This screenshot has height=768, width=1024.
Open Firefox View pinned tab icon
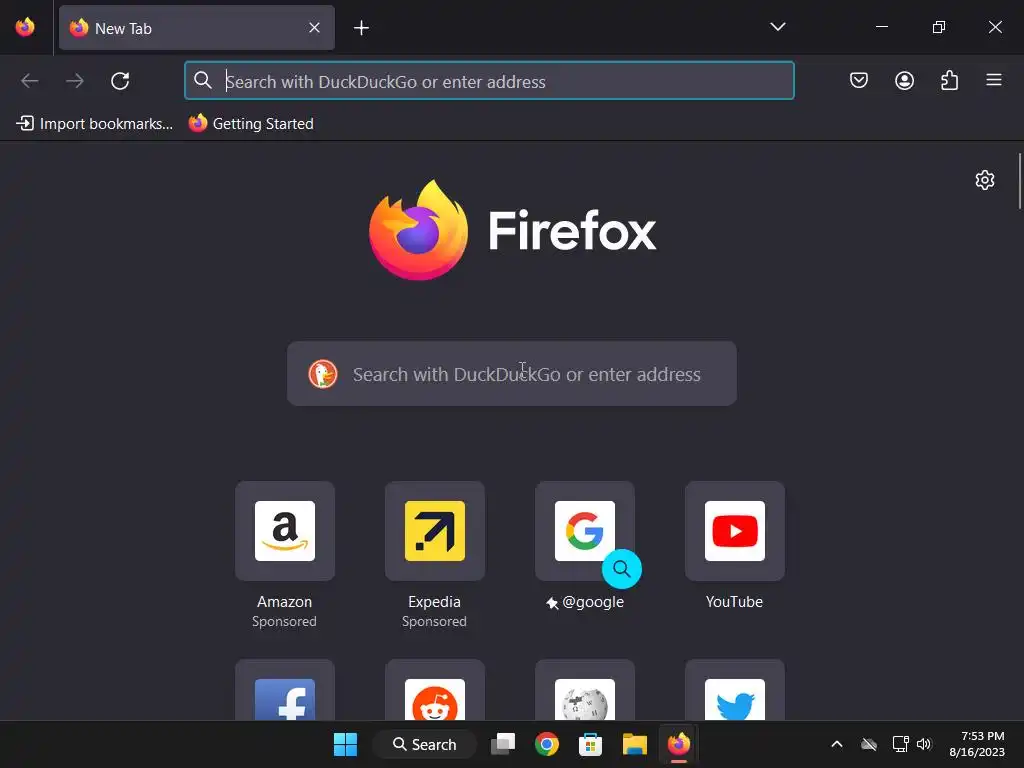point(25,27)
